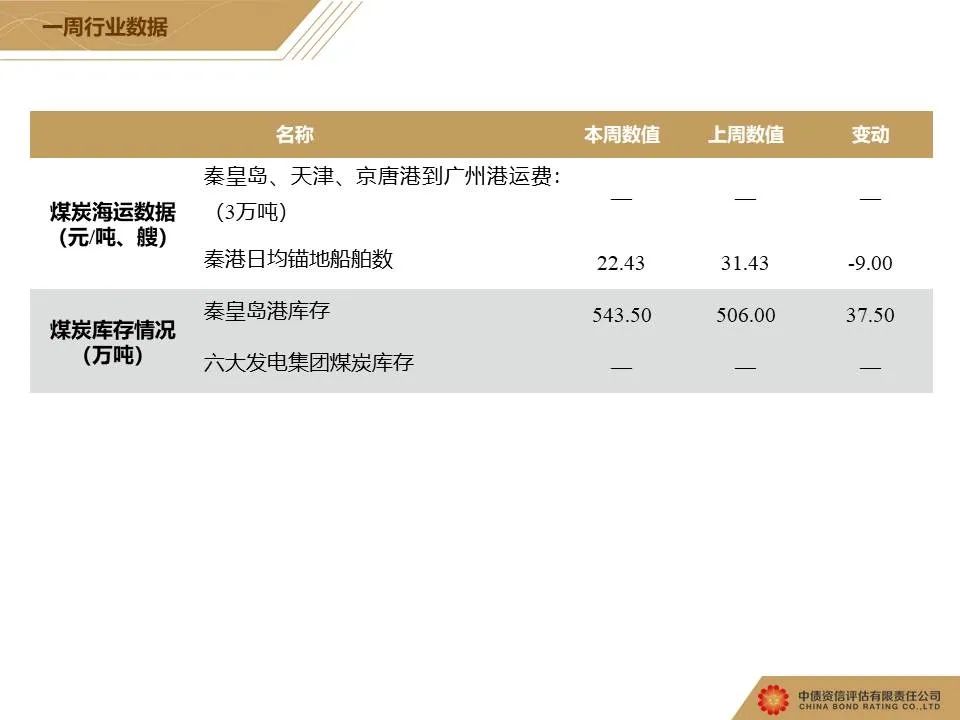Viewport: 960px width, 720px height.
Task: Select the value 506.00
Action: (x=746, y=315)
